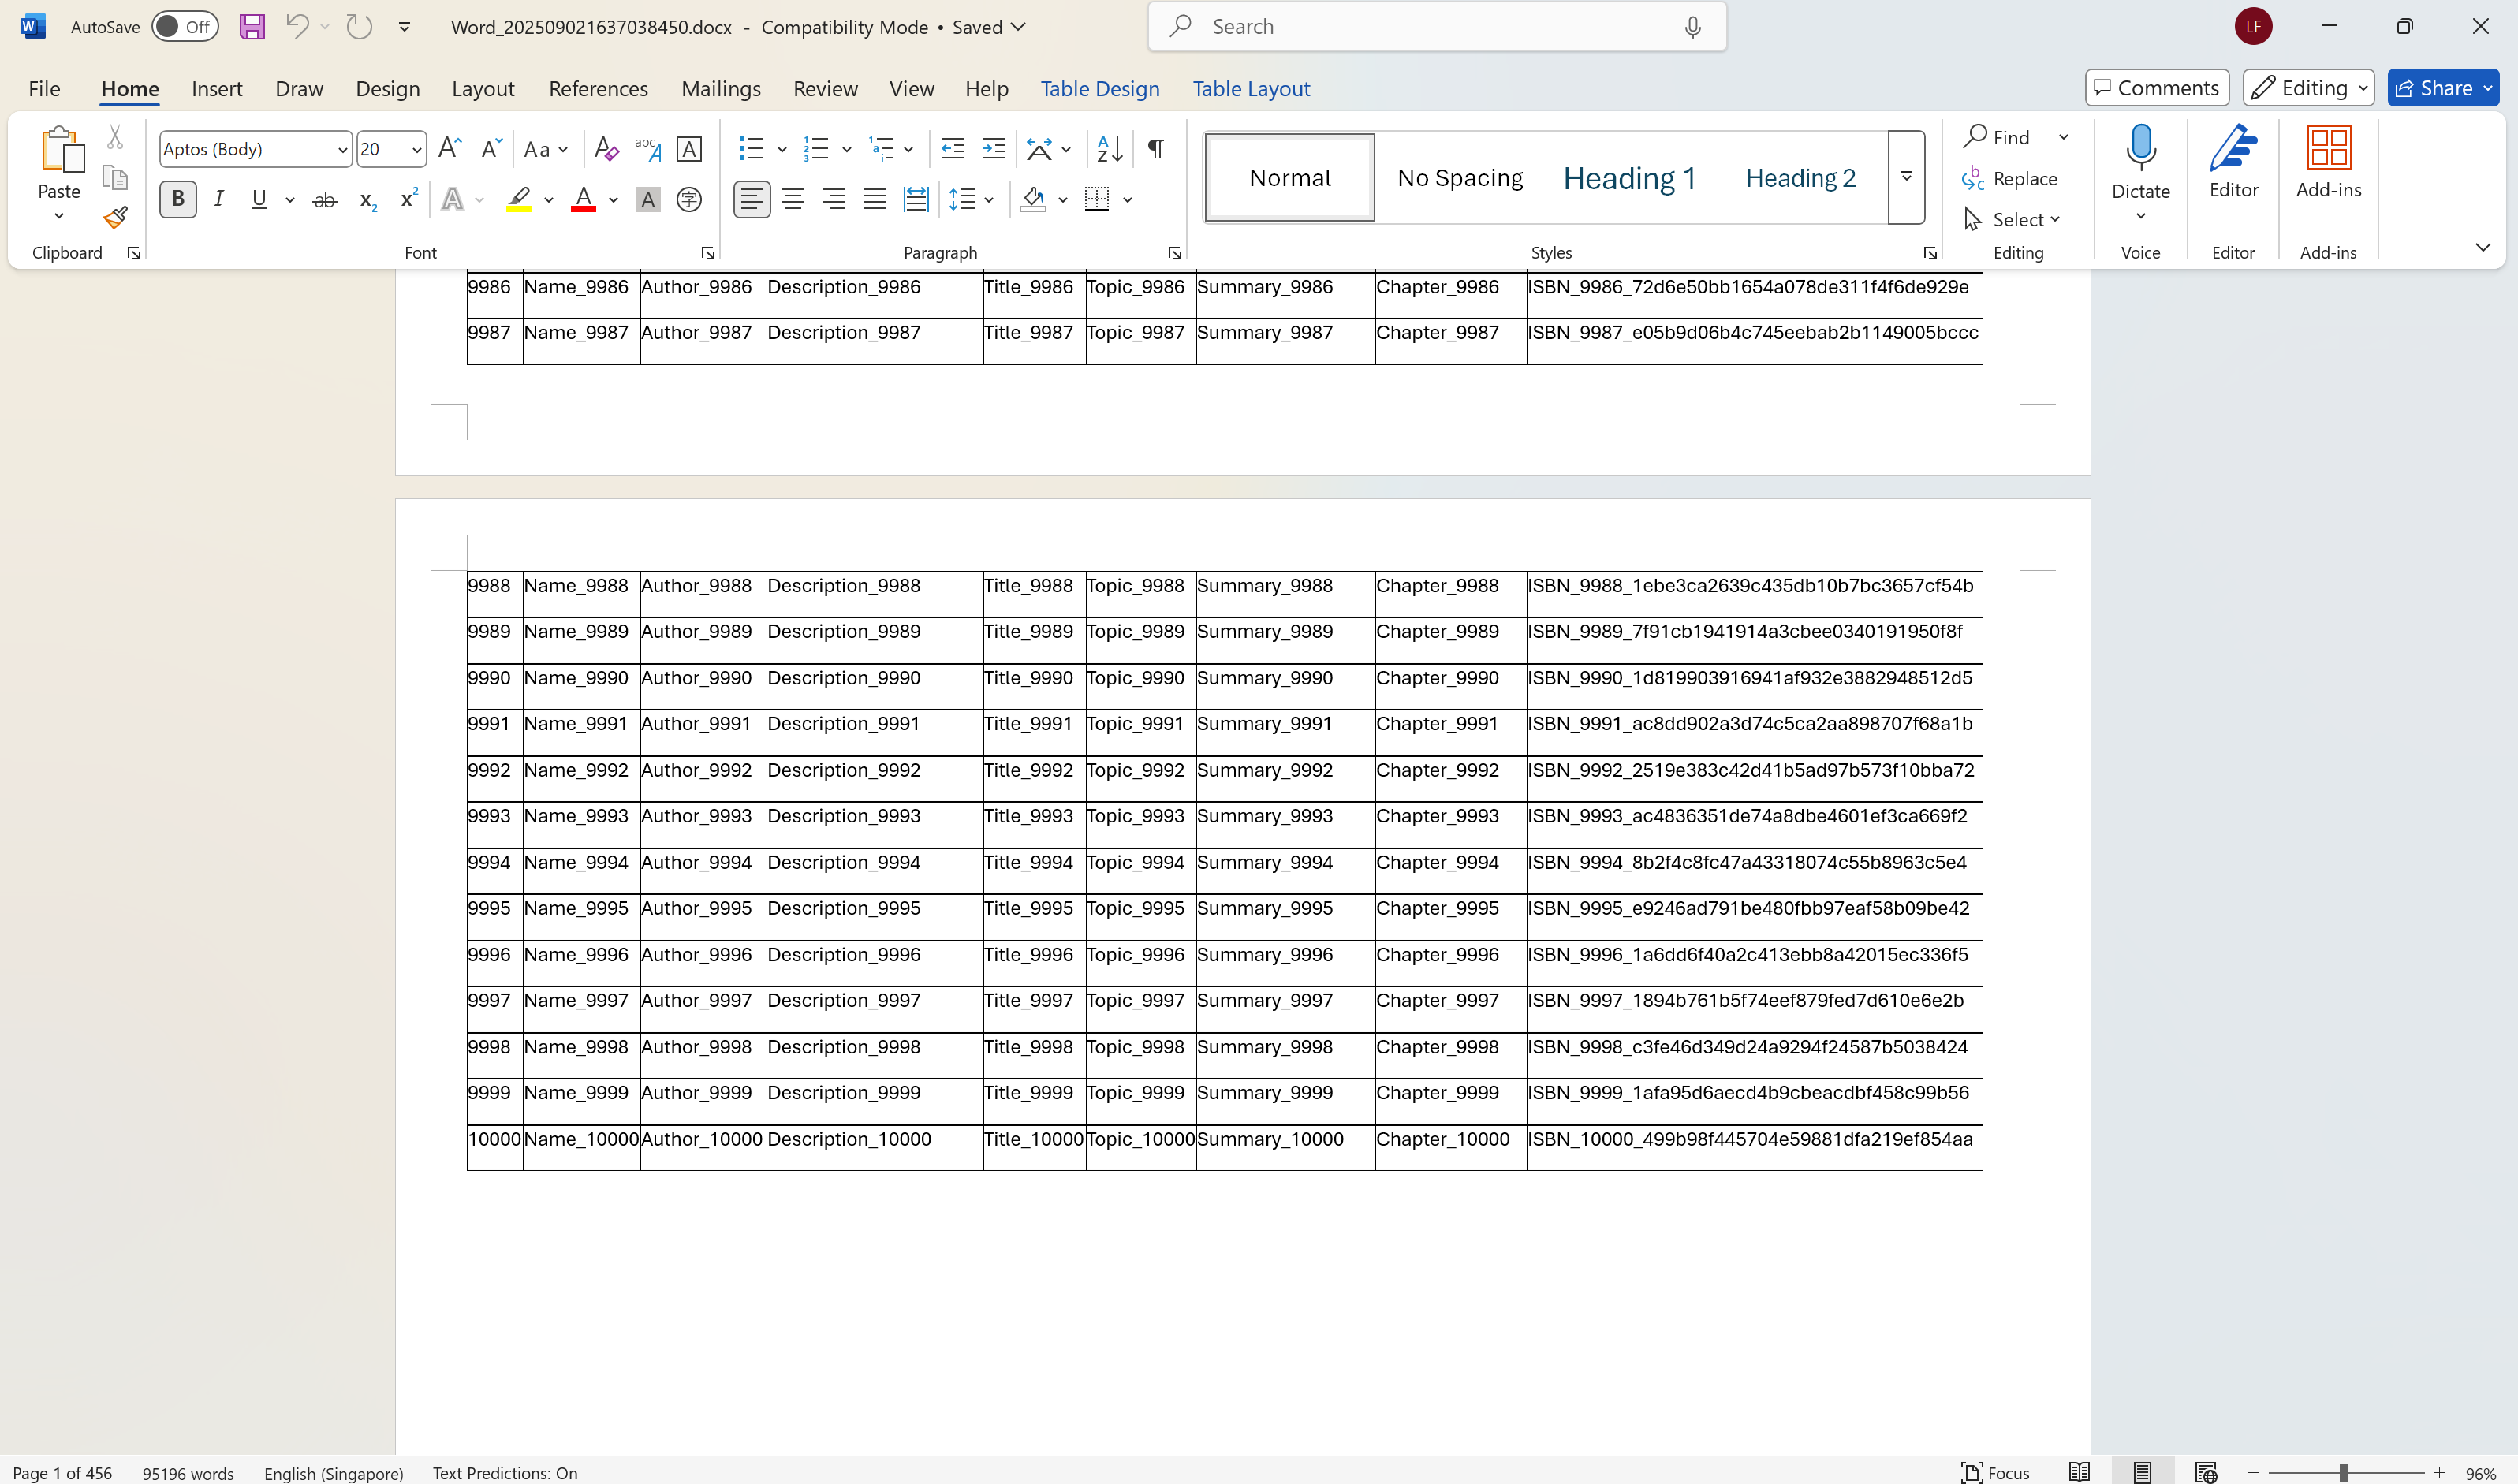The image size is (2518, 1484).
Task: Click the Comments button
Action: [x=2156, y=88]
